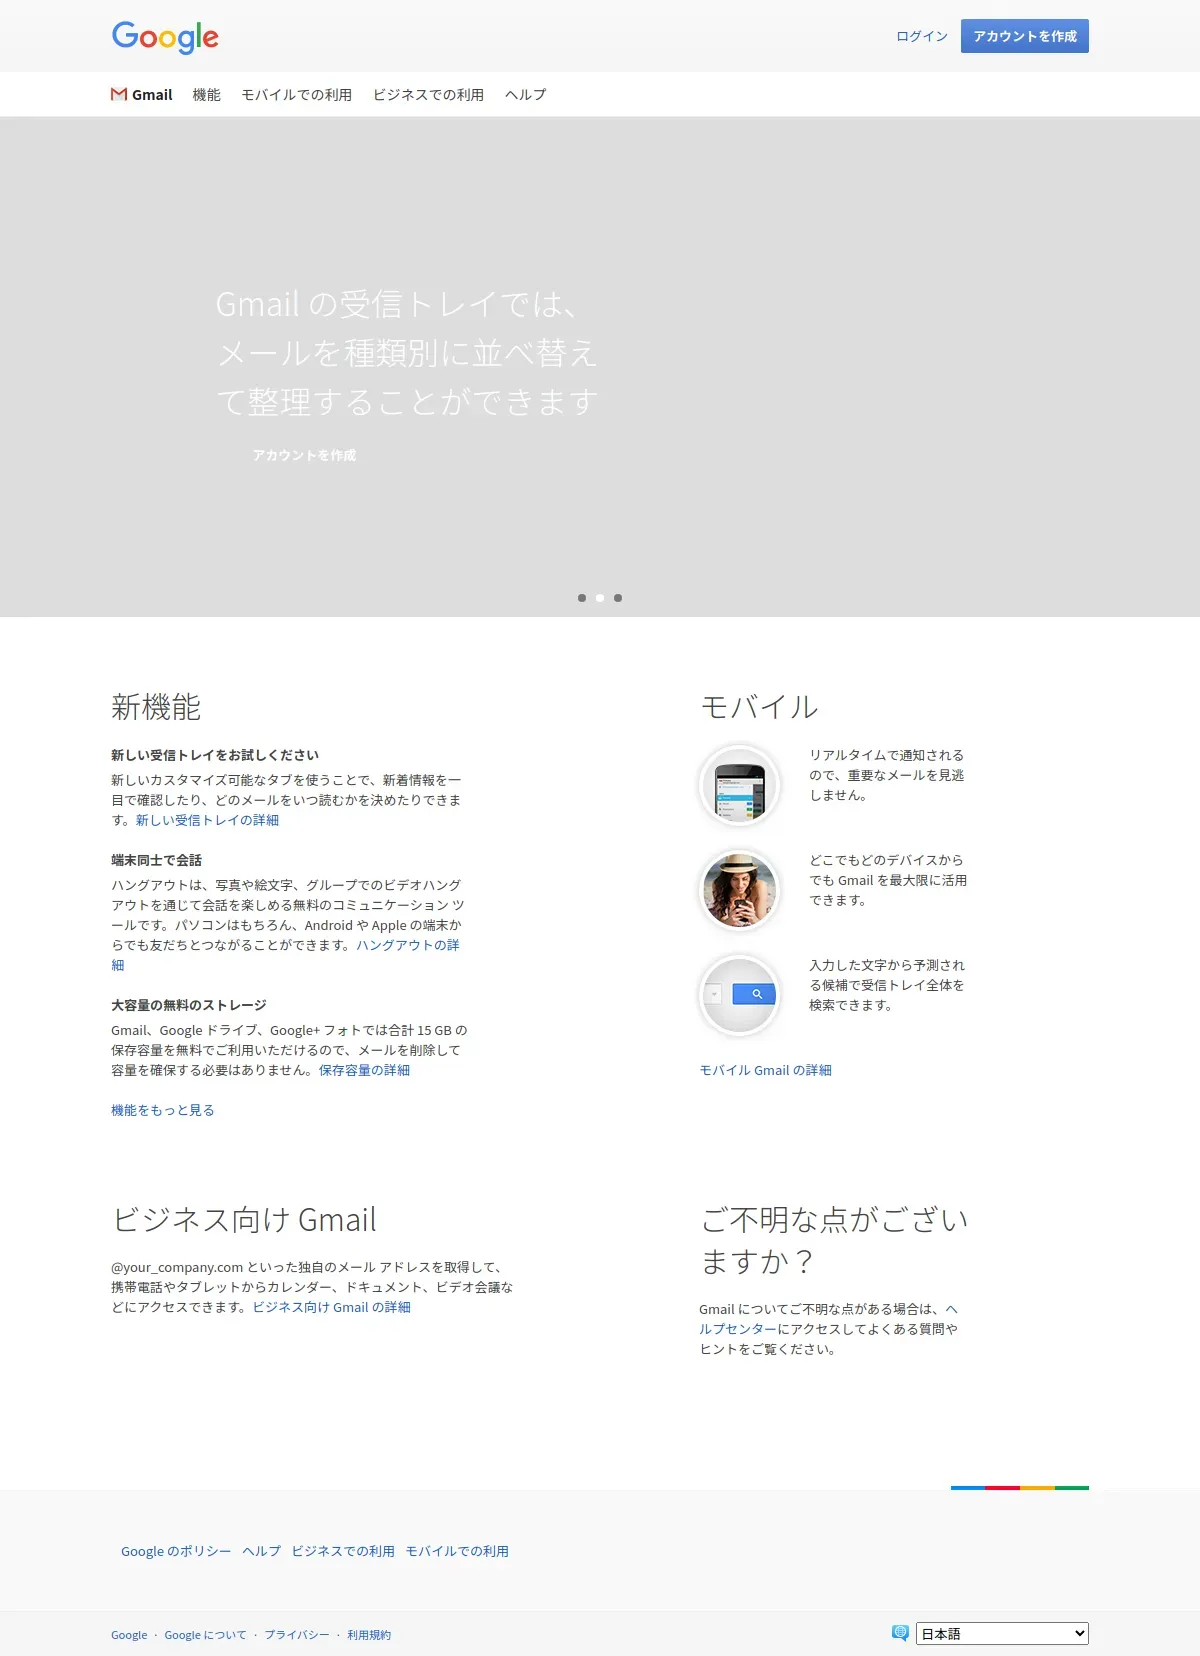The width and height of the screenshot is (1200, 1656).
Task: Open 新しい受信トレイの詳細 link
Action: click(207, 820)
